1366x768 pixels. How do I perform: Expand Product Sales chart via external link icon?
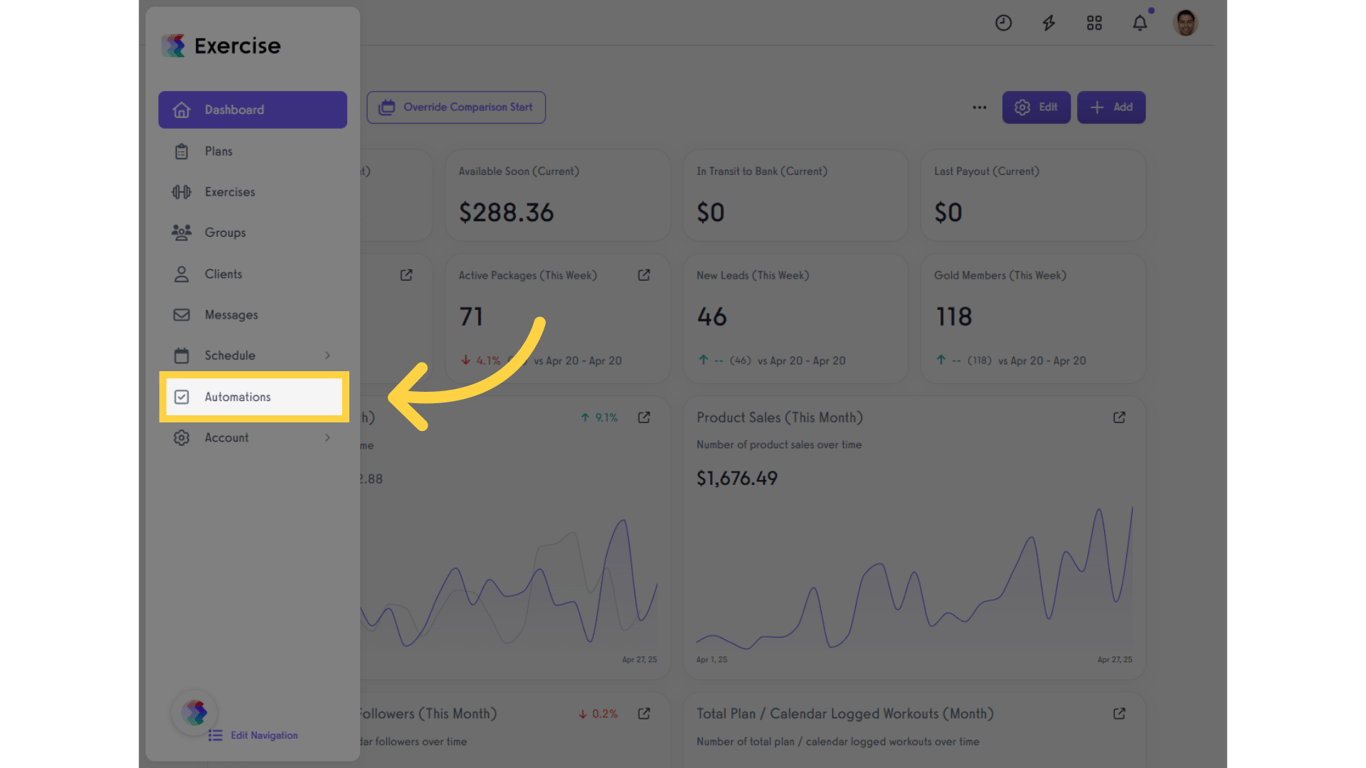pos(1118,417)
